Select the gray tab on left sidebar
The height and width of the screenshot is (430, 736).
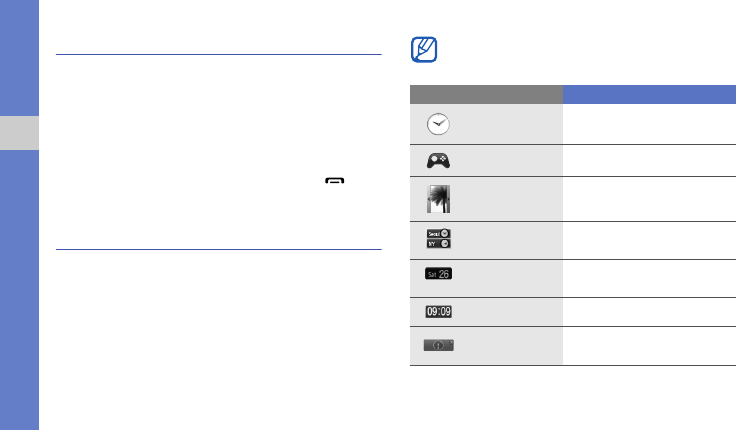click(x=19, y=133)
